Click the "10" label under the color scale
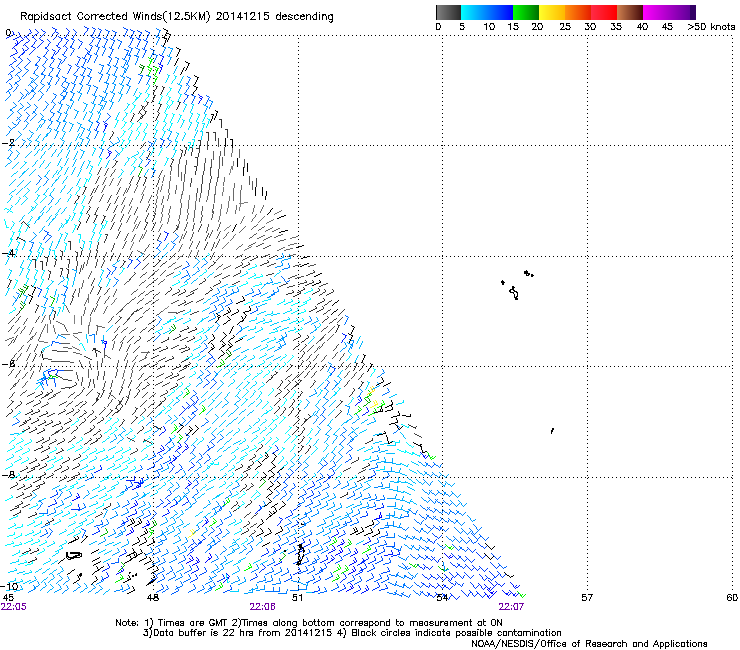Viewport: 740px width, 650px height. point(489,26)
